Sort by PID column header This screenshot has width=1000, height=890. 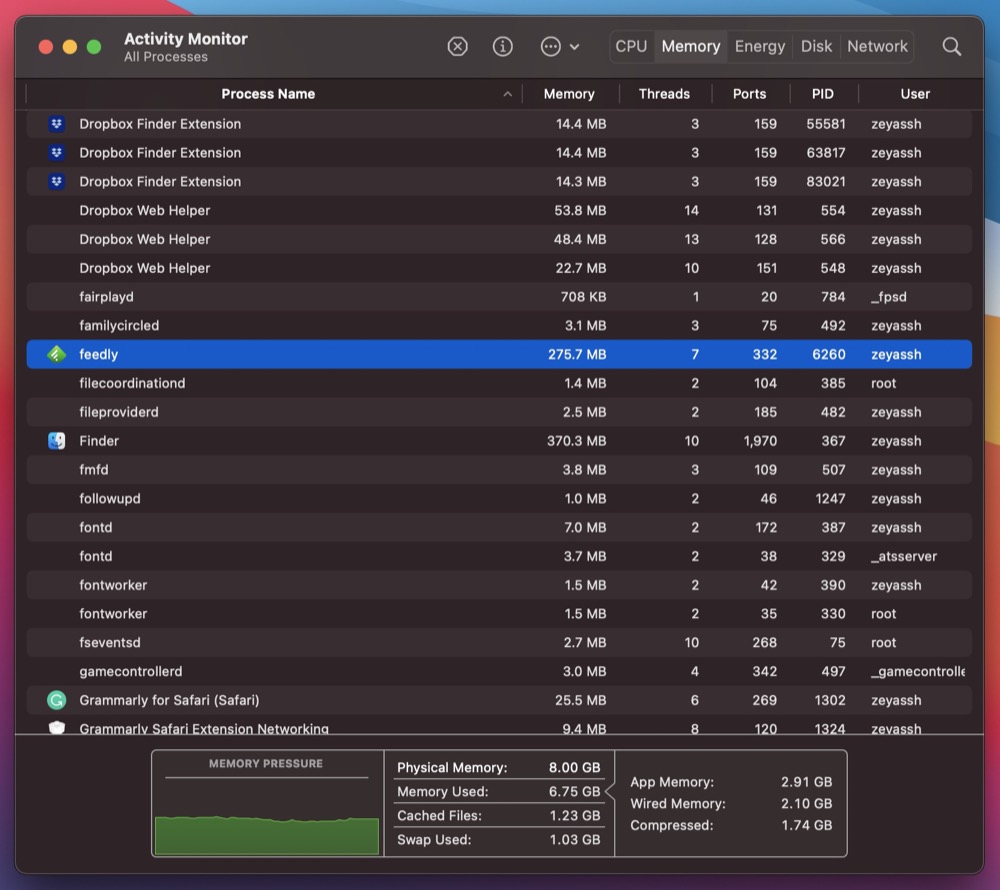(822, 94)
